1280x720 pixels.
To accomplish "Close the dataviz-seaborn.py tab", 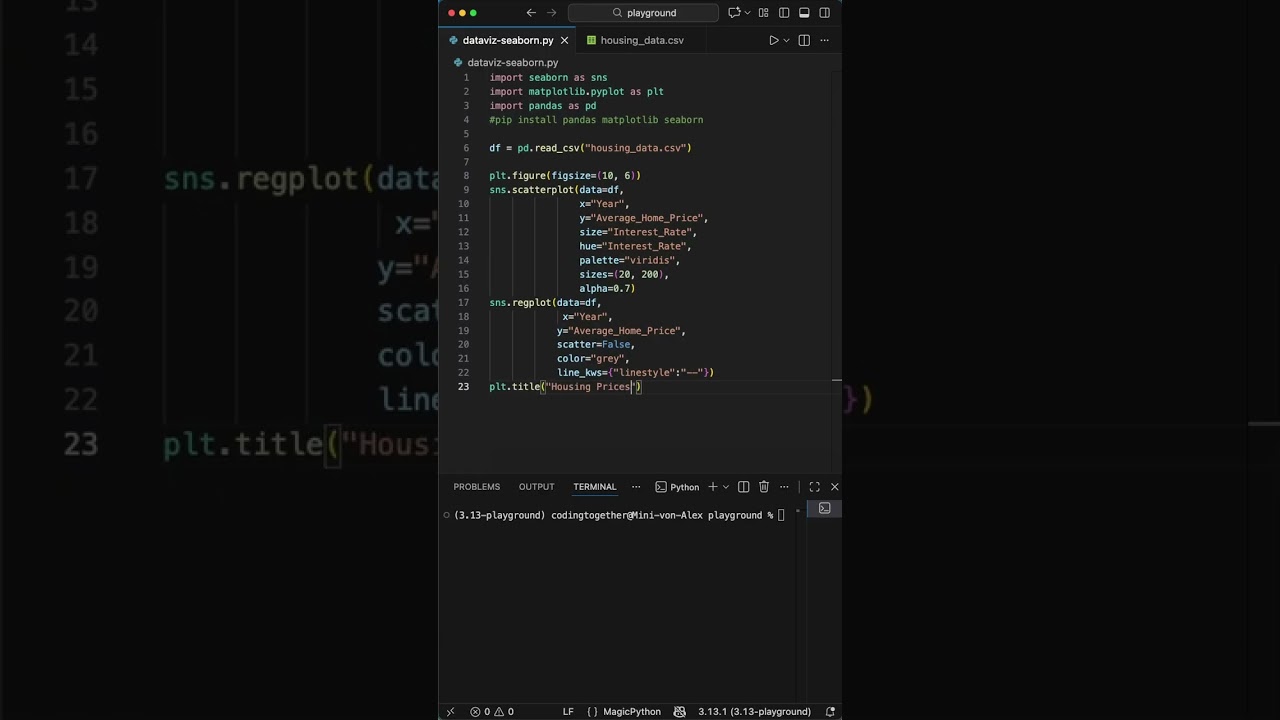I will coord(564,40).
